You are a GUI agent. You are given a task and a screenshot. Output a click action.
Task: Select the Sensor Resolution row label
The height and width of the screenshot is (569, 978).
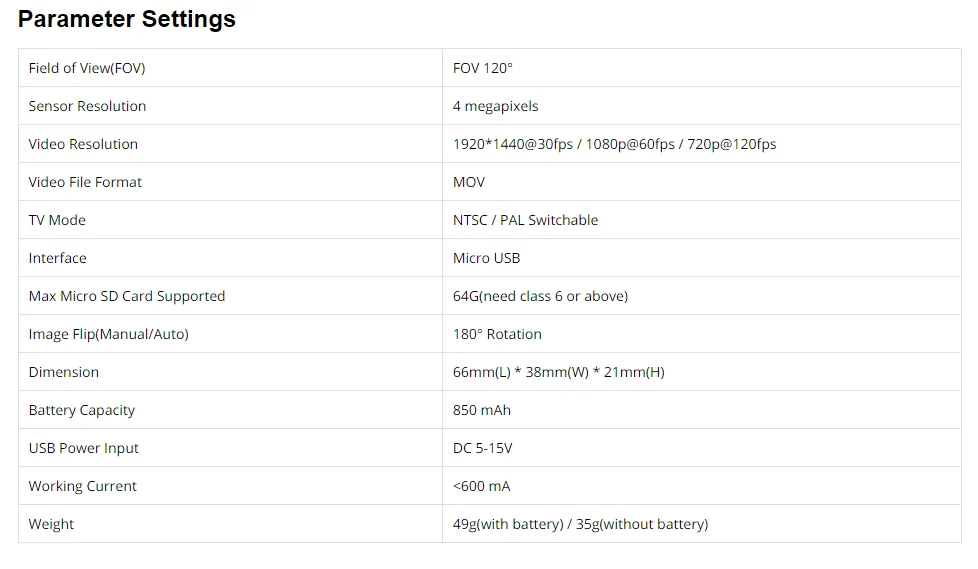pos(87,106)
